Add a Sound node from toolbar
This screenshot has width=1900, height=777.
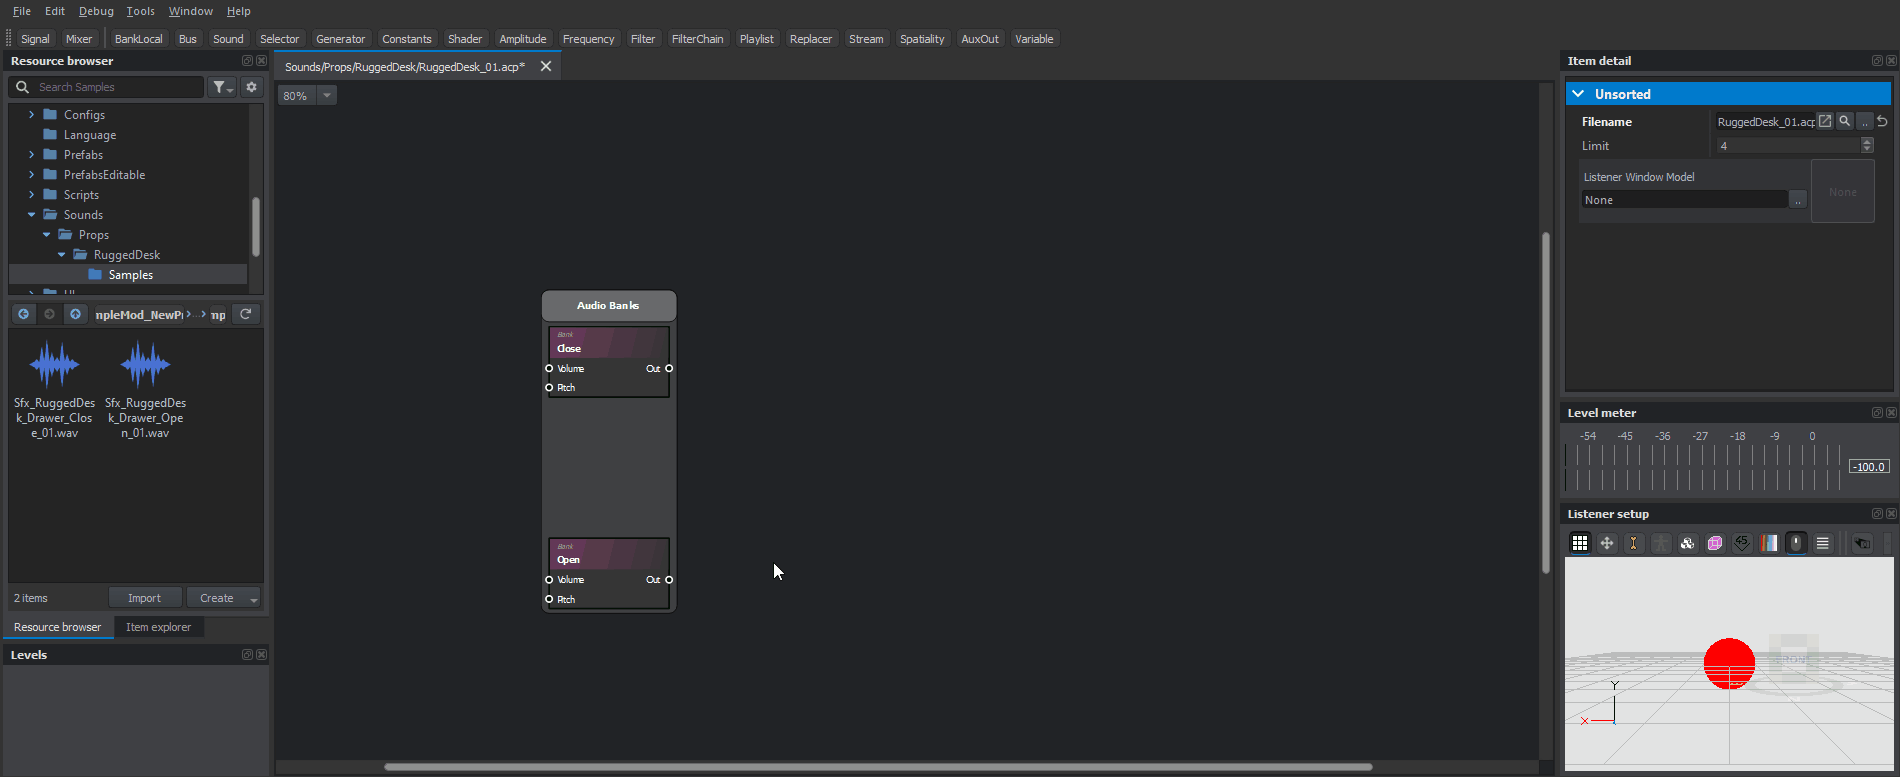(228, 39)
